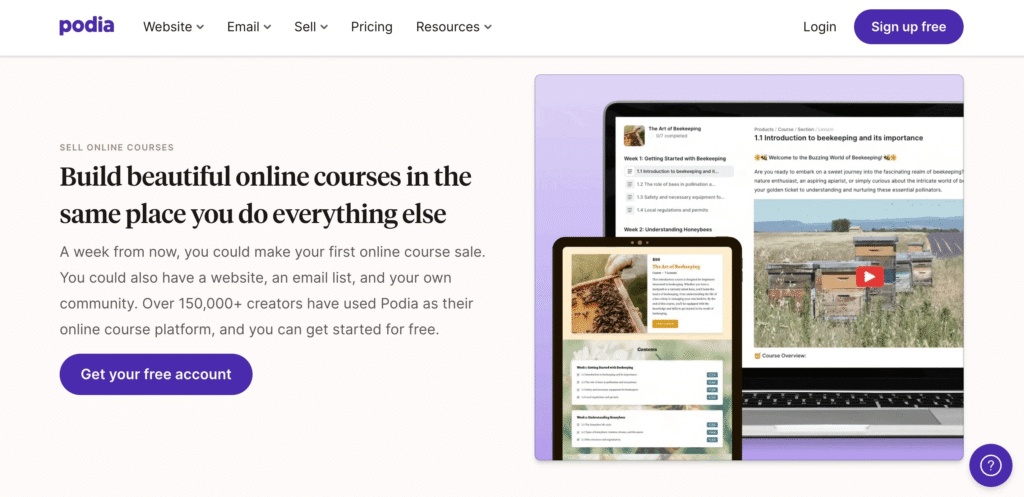The image size is (1024, 497).
Task: Click the beekeeper honeycomb image on tablet
Action: coord(609,294)
